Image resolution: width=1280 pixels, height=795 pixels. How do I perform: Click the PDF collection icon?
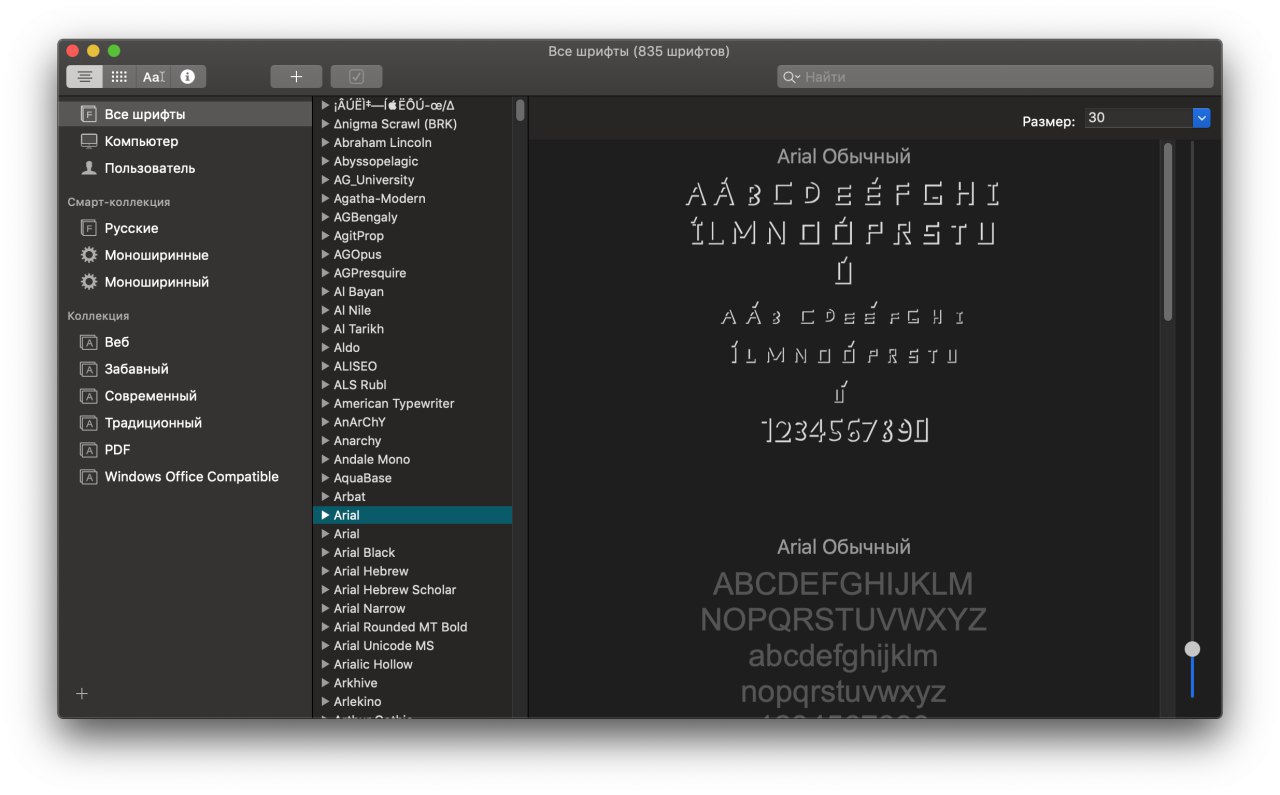89,450
